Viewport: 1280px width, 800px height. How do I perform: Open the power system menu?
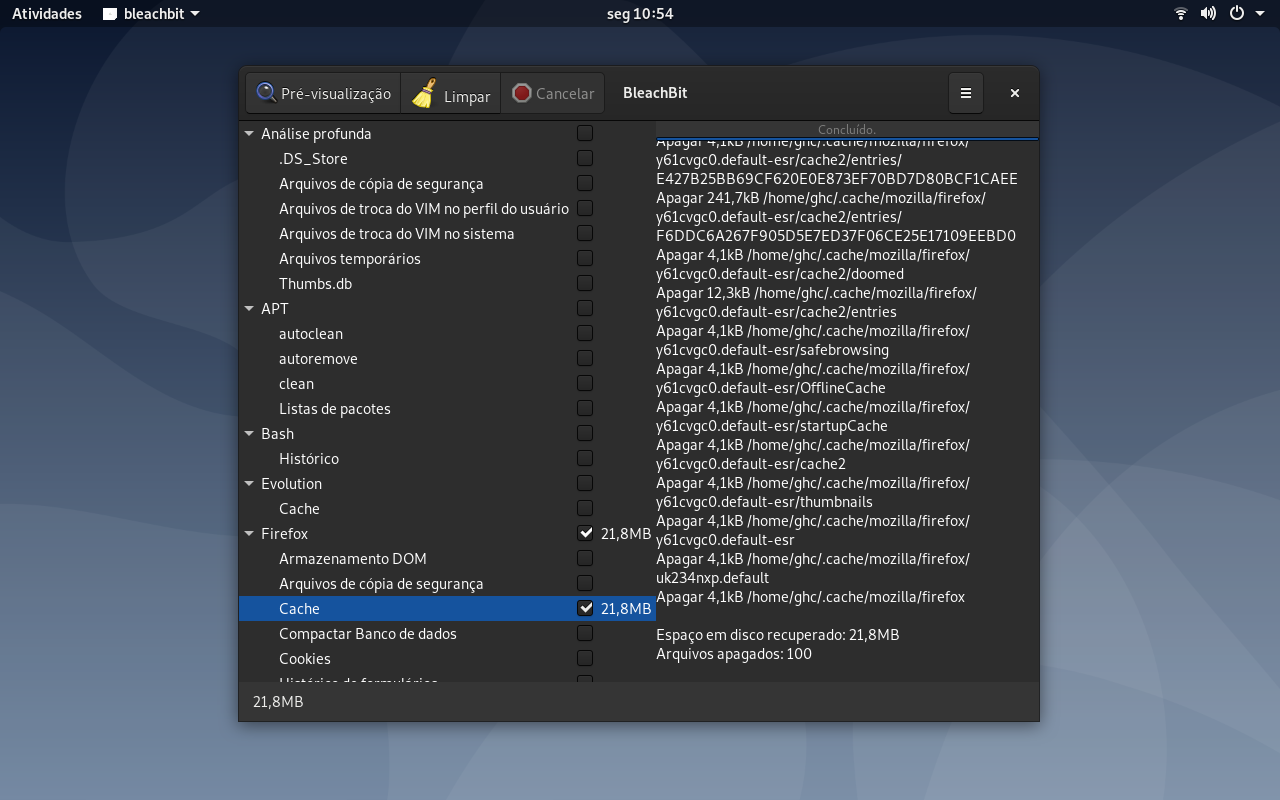pos(1244,14)
